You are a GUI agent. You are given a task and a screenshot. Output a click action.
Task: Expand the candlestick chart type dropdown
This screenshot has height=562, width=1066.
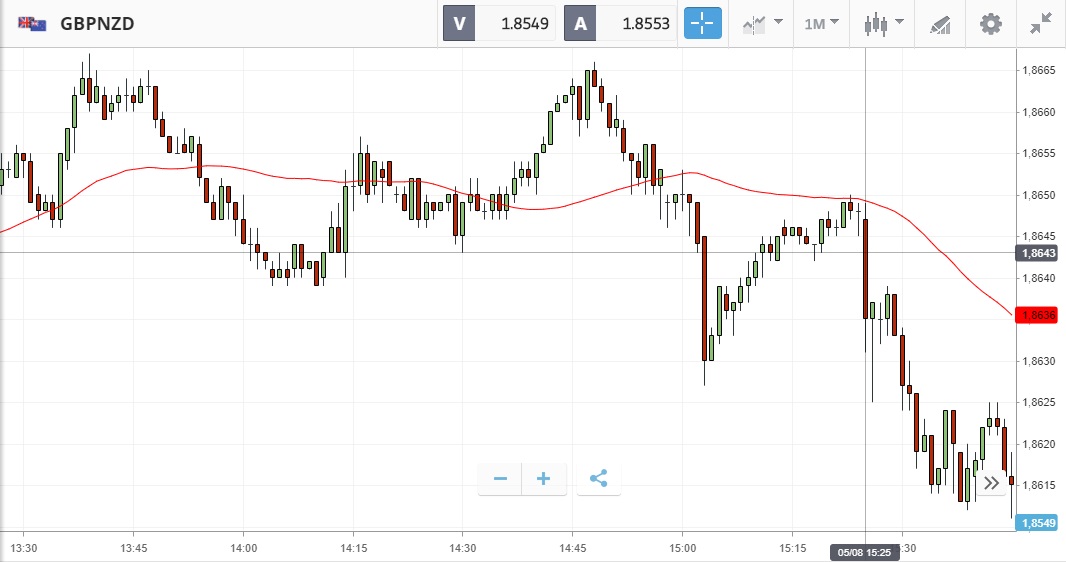click(884, 23)
